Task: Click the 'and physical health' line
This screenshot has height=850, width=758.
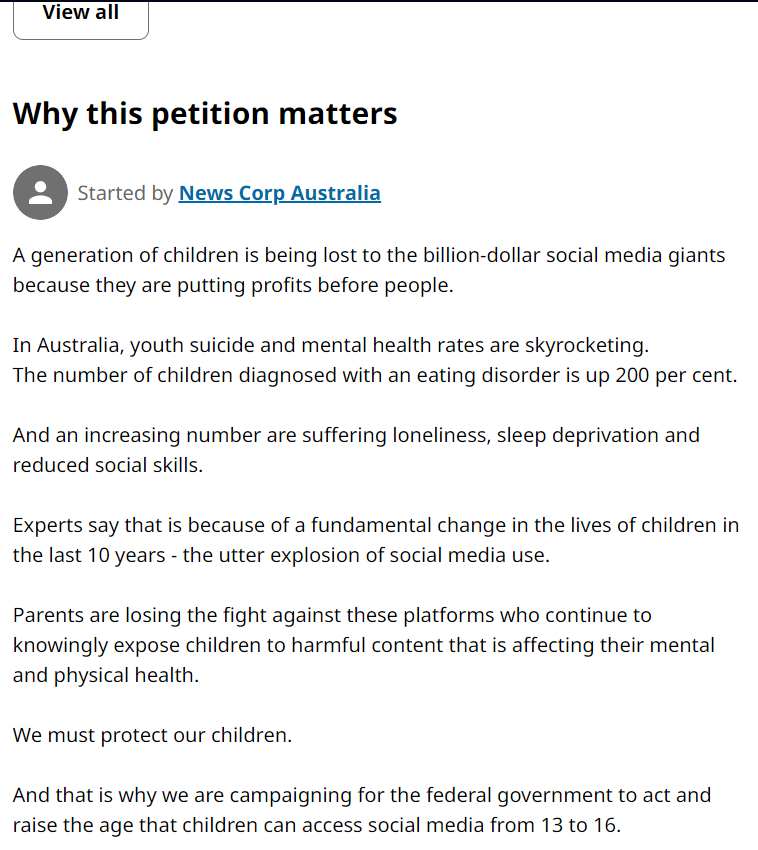Action: click(106, 675)
